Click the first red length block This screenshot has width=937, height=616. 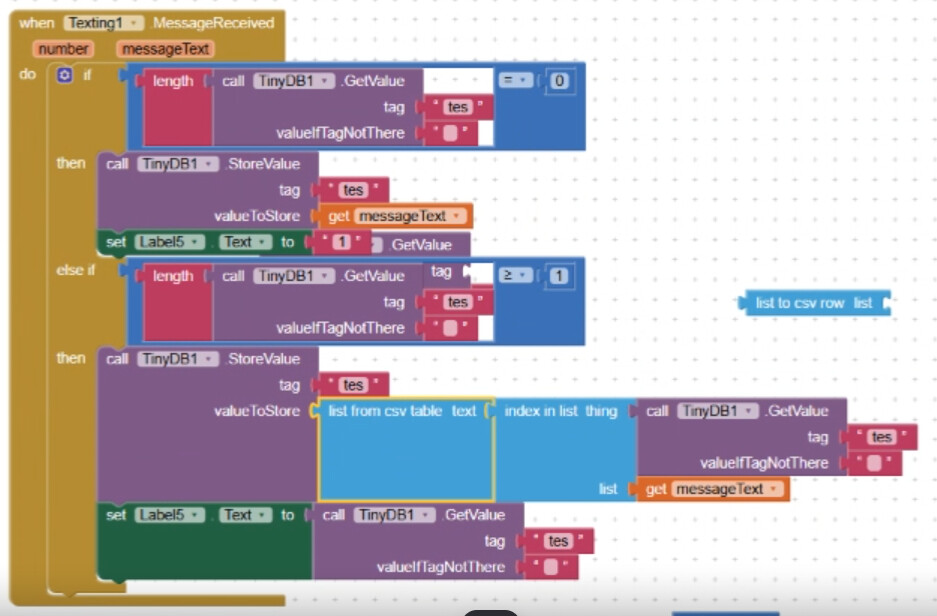pos(173,81)
